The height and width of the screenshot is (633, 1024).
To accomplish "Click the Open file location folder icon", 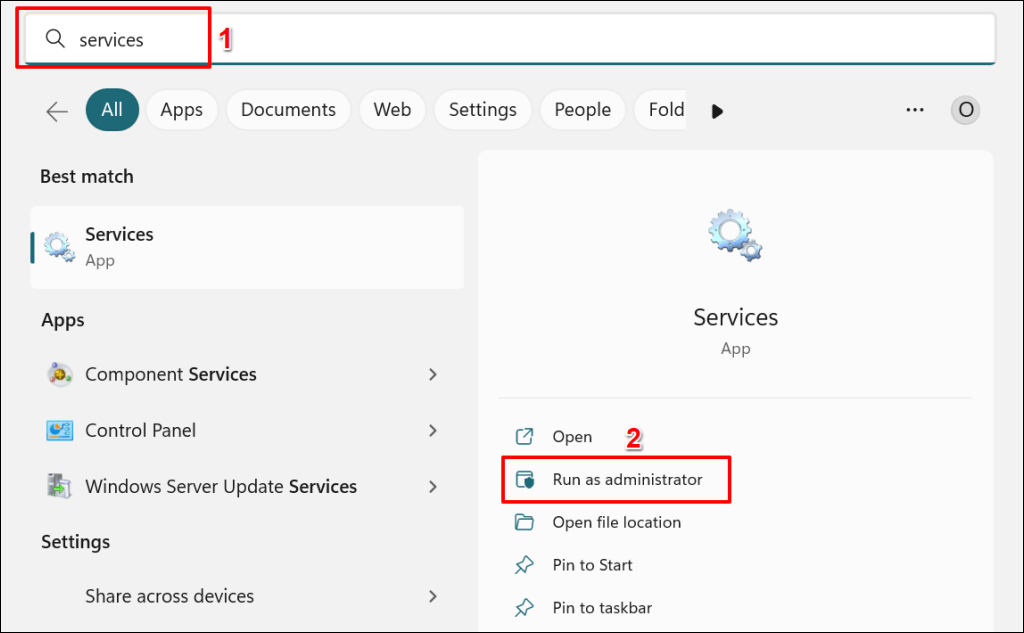I will pyautogui.click(x=524, y=522).
